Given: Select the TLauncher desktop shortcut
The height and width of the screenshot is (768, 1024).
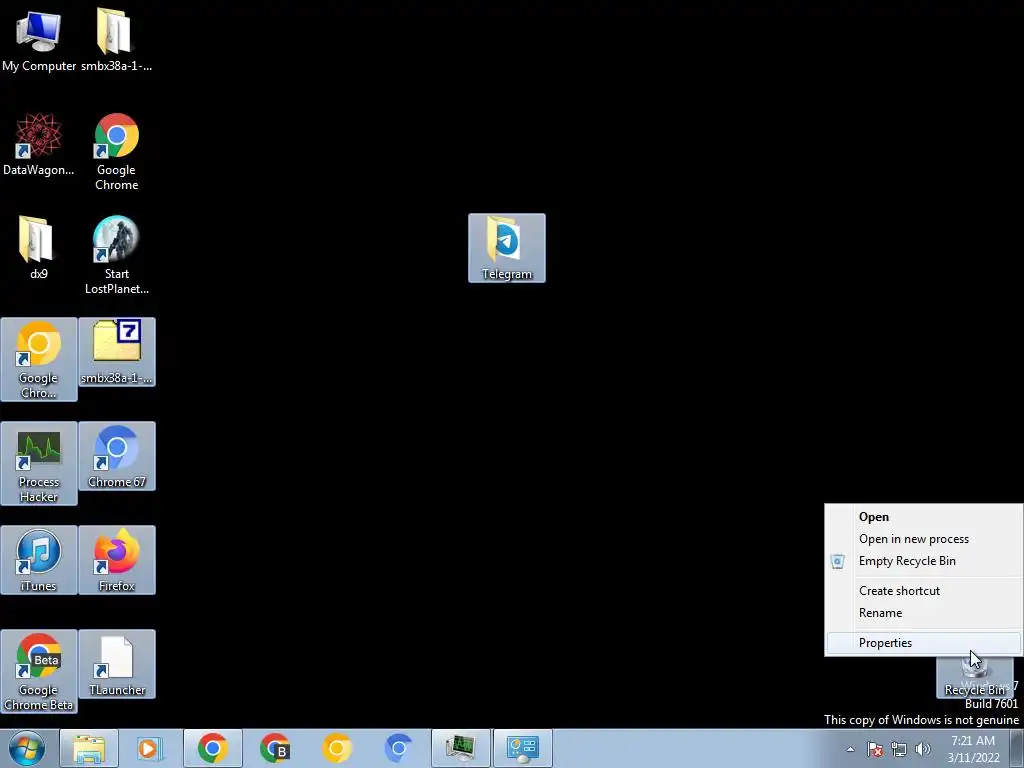Looking at the screenshot, I should tap(116, 664).
